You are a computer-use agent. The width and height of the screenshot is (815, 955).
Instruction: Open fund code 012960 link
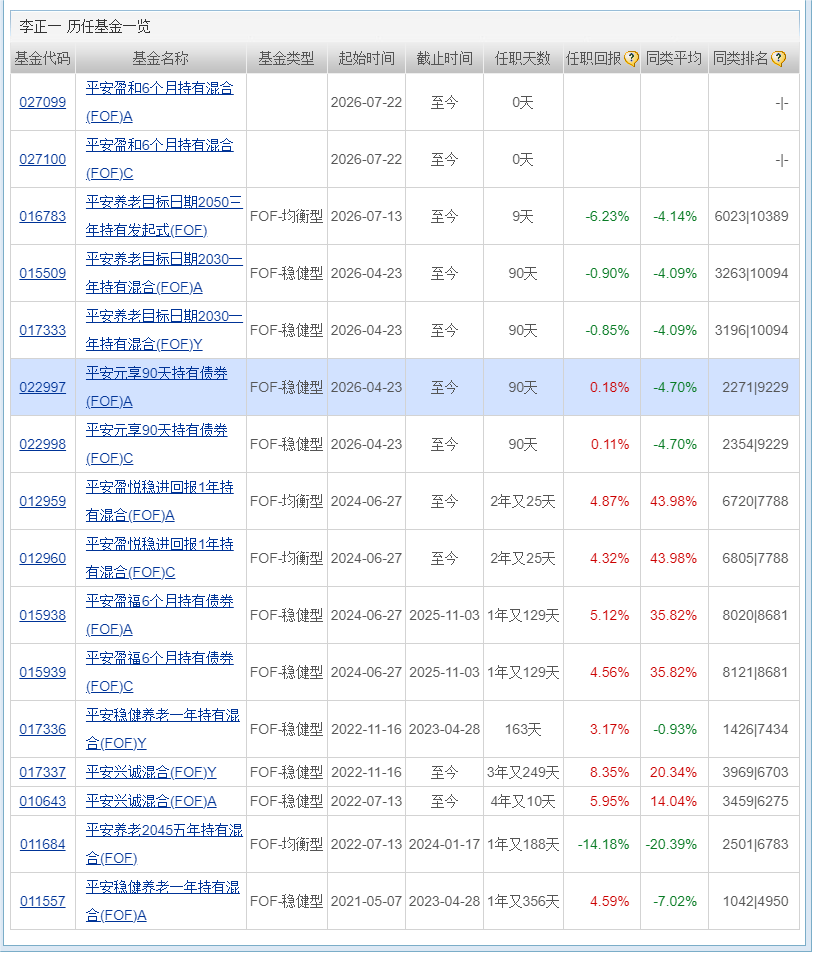tap(43, 559)
